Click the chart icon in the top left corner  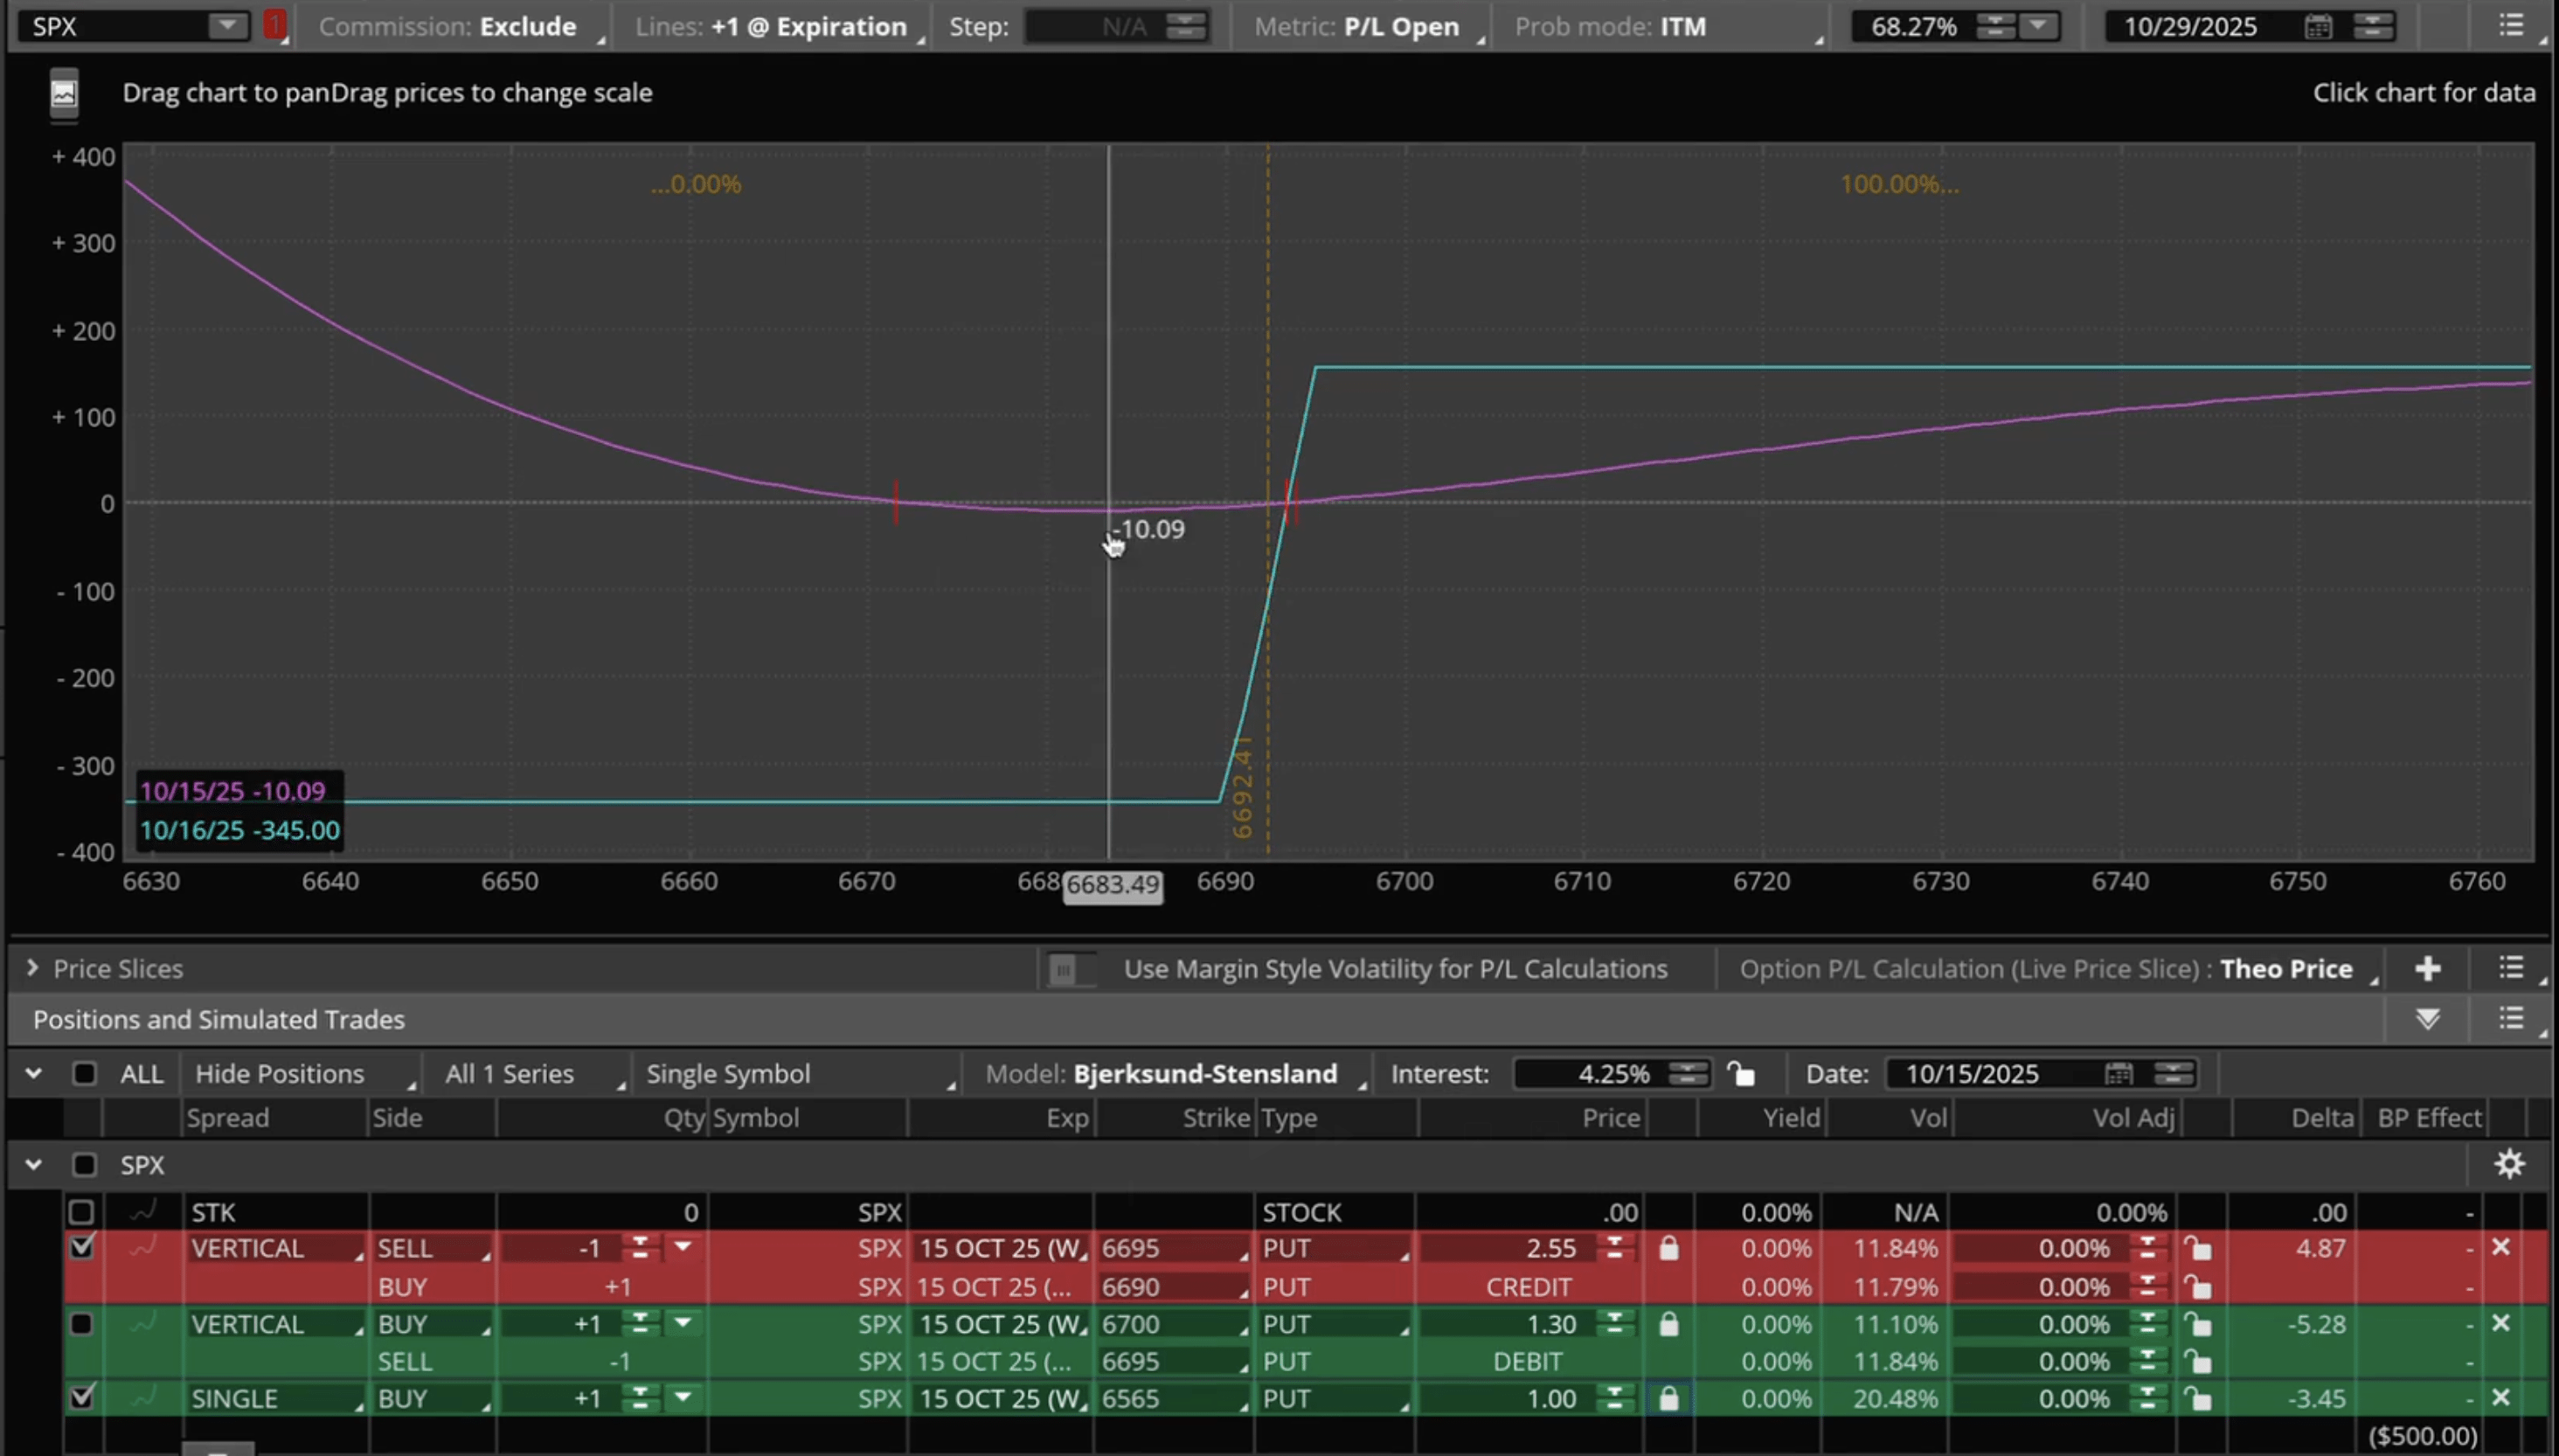coord(63,92)
